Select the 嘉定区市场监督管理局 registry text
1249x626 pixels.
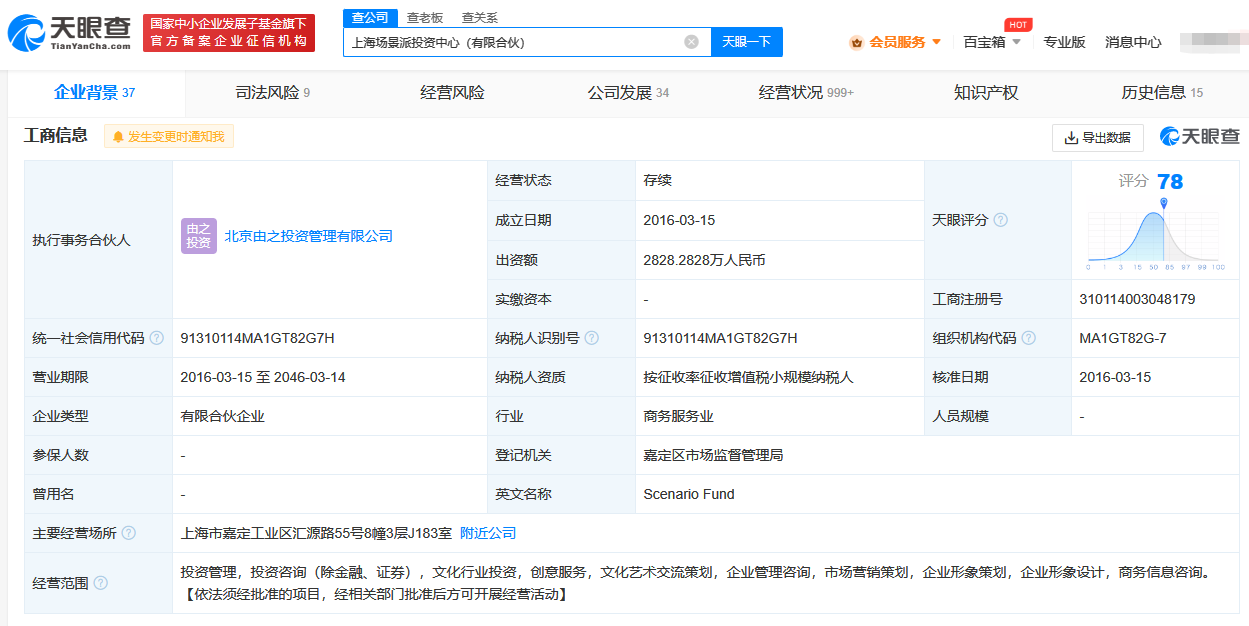point(713,455)
